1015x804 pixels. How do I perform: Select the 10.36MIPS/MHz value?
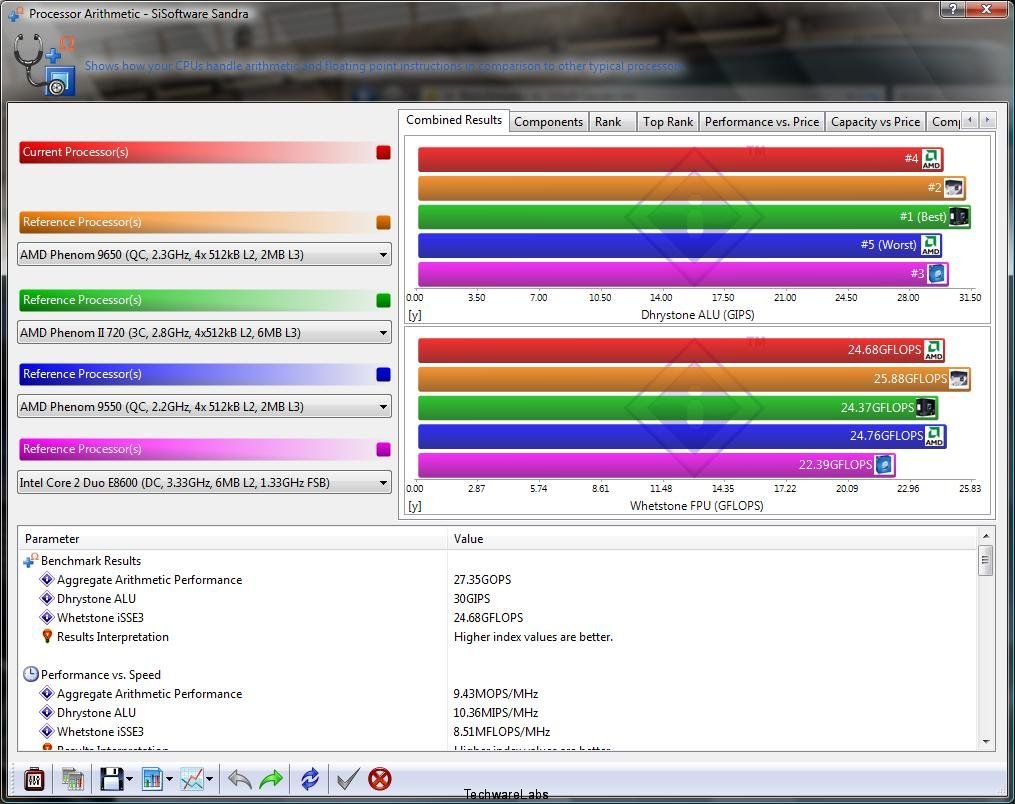(x=496, y=713)
